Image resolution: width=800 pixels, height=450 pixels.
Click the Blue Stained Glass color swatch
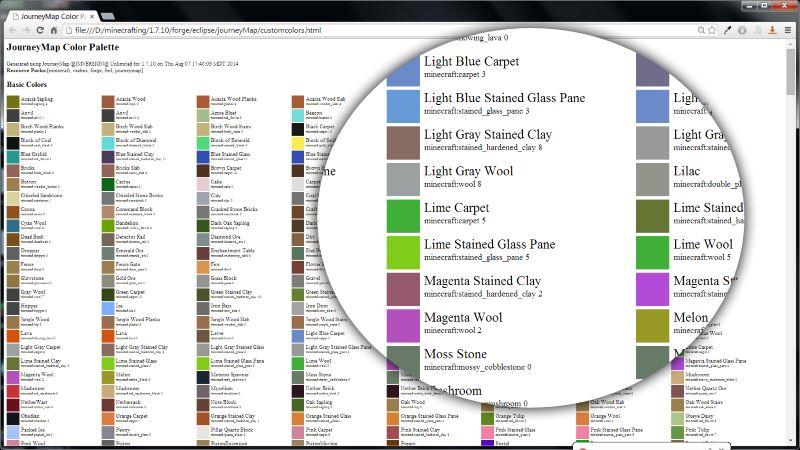click(203, 156)
